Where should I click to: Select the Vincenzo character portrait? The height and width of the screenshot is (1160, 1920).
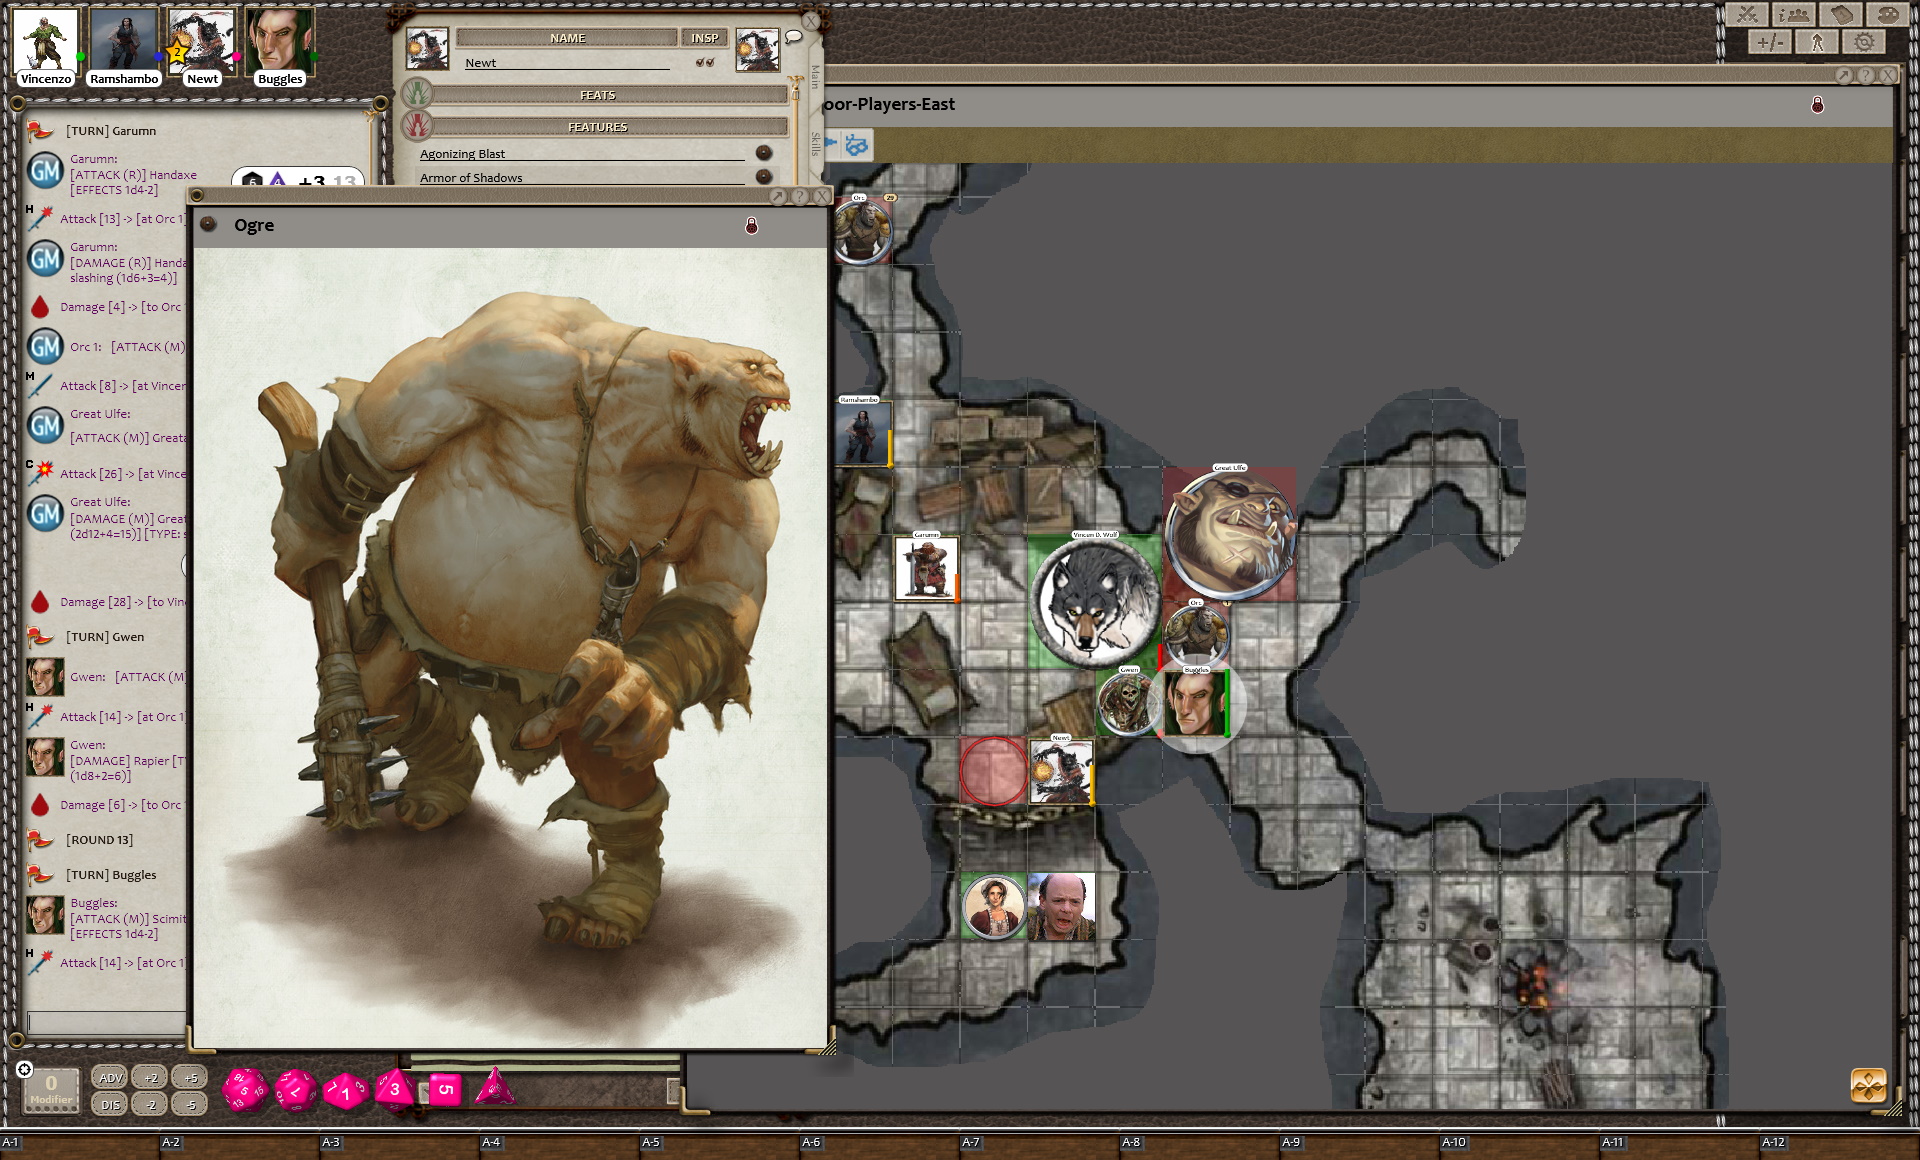point(45,41)
